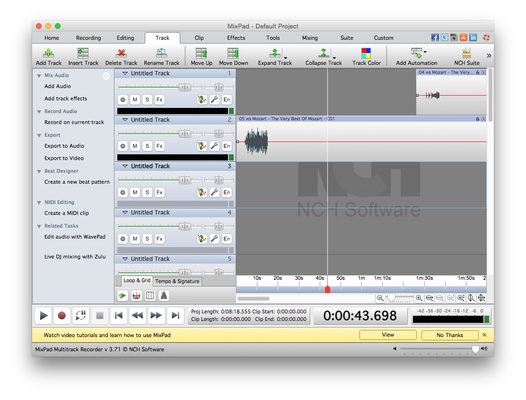Click the Rename Track icon
Image resolution: width=526 pixels, height=400 pixels.
[x=161, y=56]
